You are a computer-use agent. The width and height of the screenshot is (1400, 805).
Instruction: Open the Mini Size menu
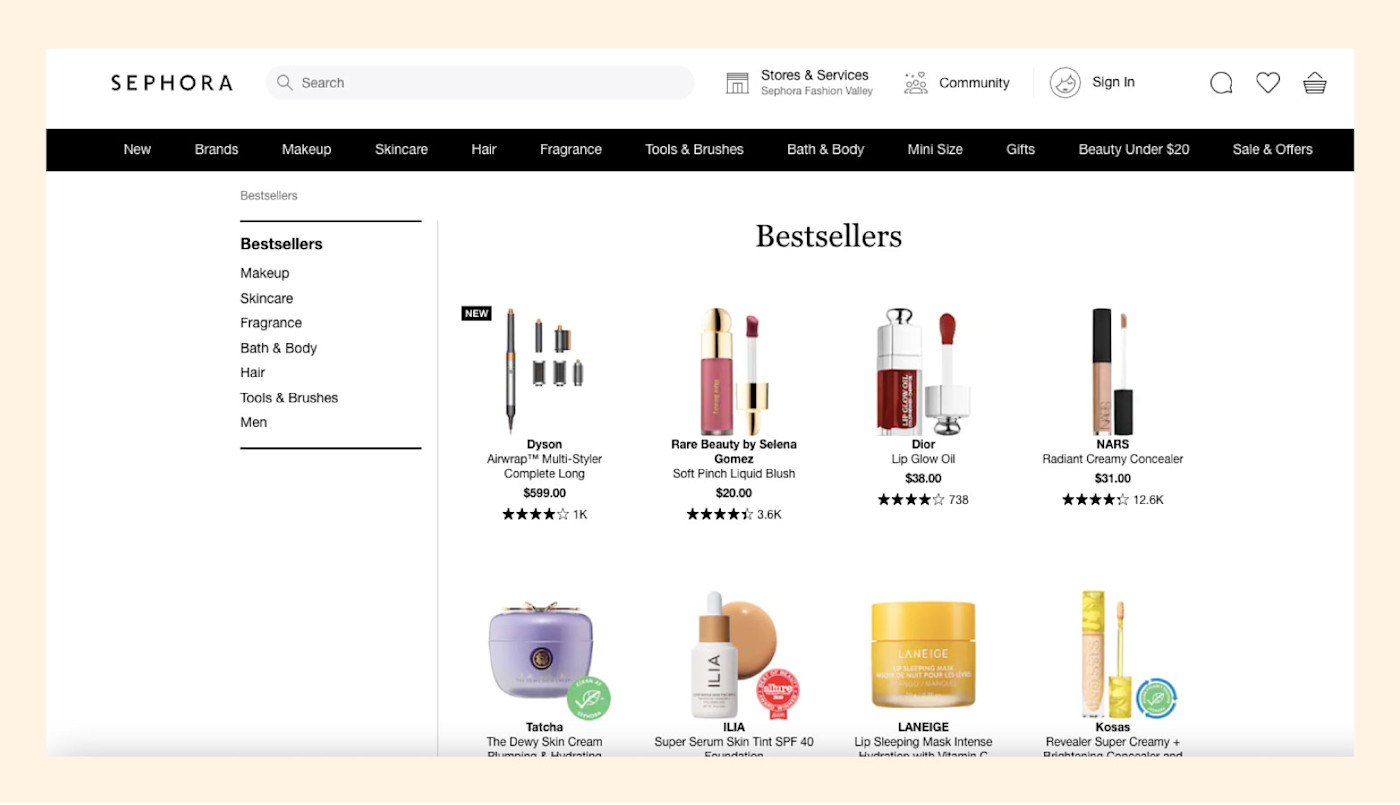935,149
